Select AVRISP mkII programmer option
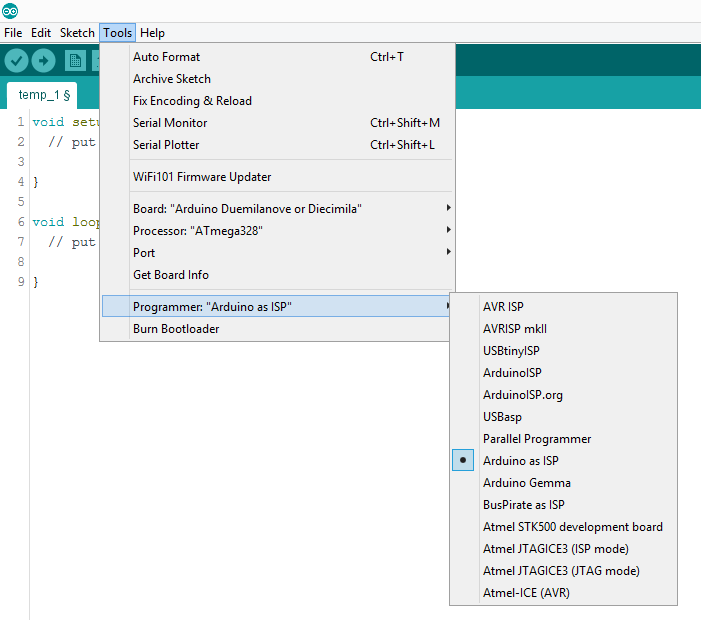The image size is (701, 620). coord(514,329)
